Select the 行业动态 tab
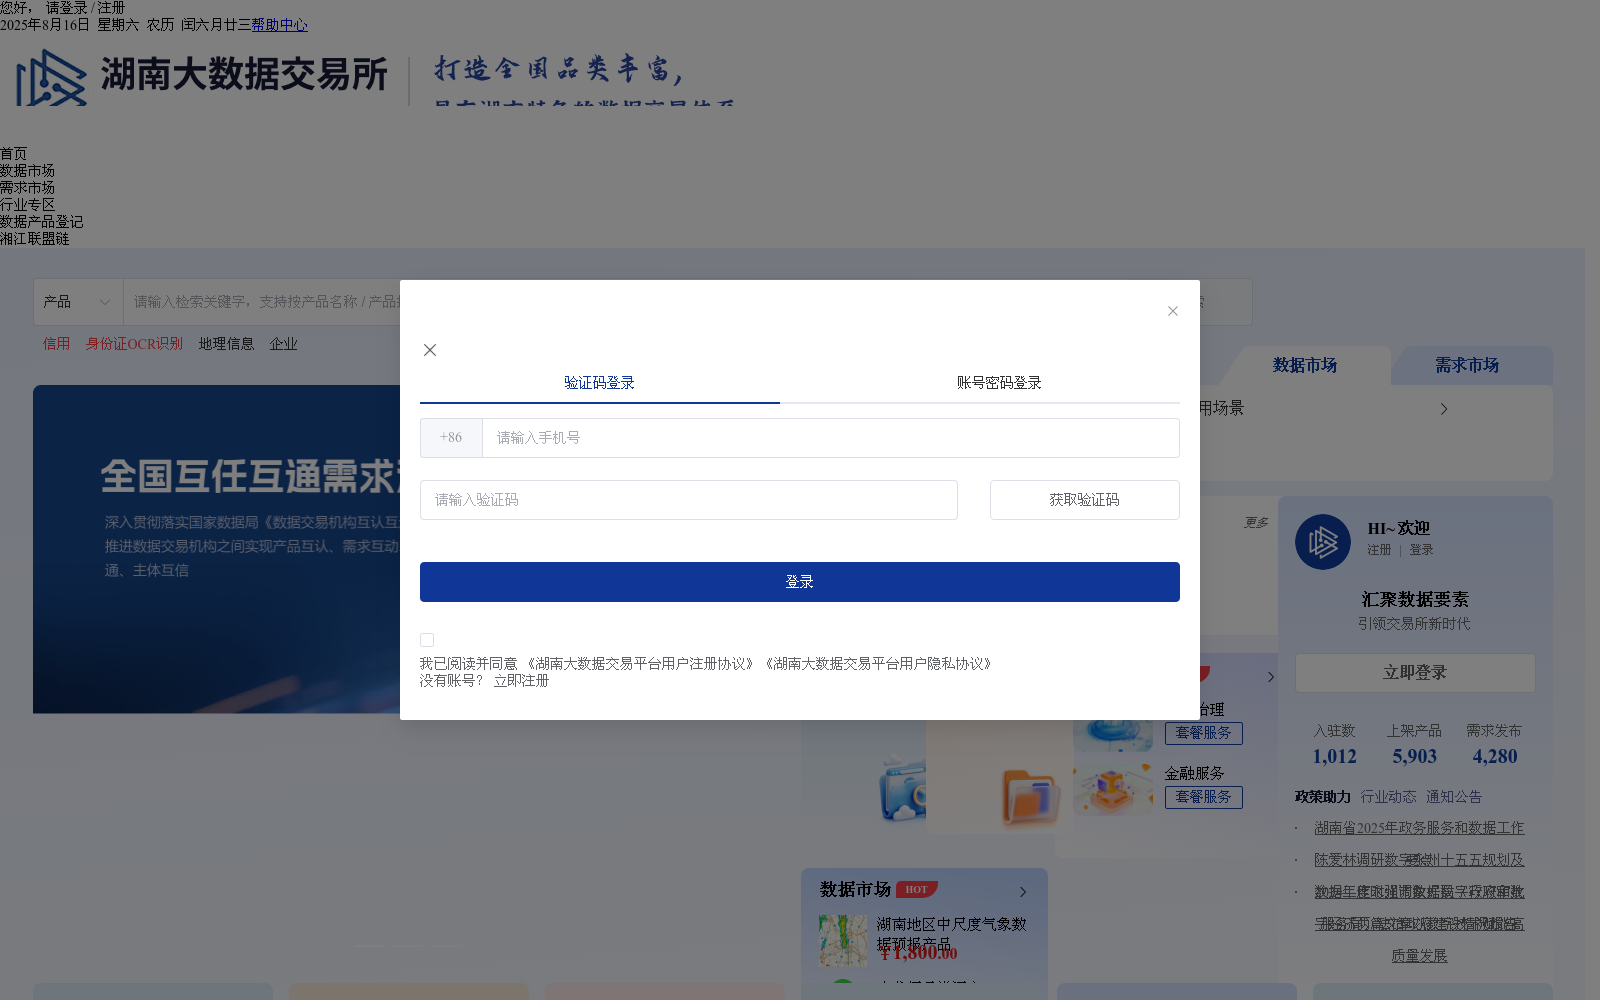This screenshot has height=1000, width=1600. click(1388, 797)
